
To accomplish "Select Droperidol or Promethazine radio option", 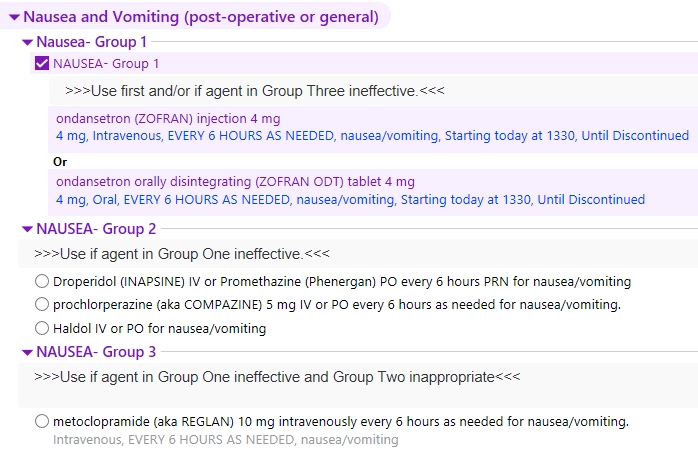I will tap(42, 282).
